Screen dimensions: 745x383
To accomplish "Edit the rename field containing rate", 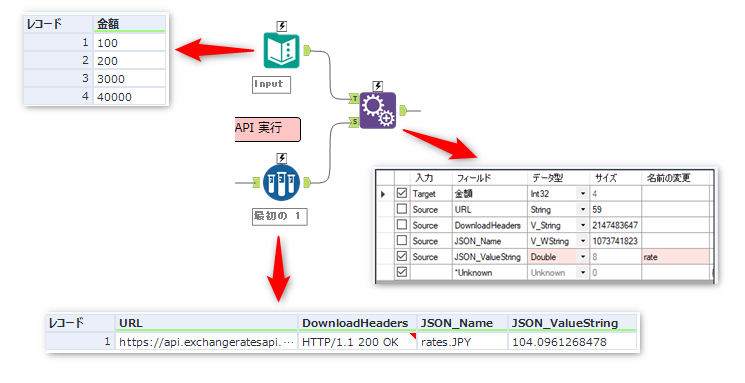I will click(x=676, y=257).
